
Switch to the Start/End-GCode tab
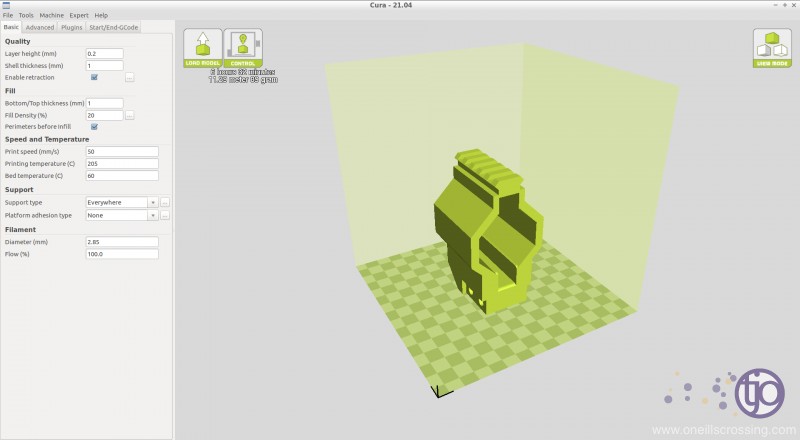point(114,28)
